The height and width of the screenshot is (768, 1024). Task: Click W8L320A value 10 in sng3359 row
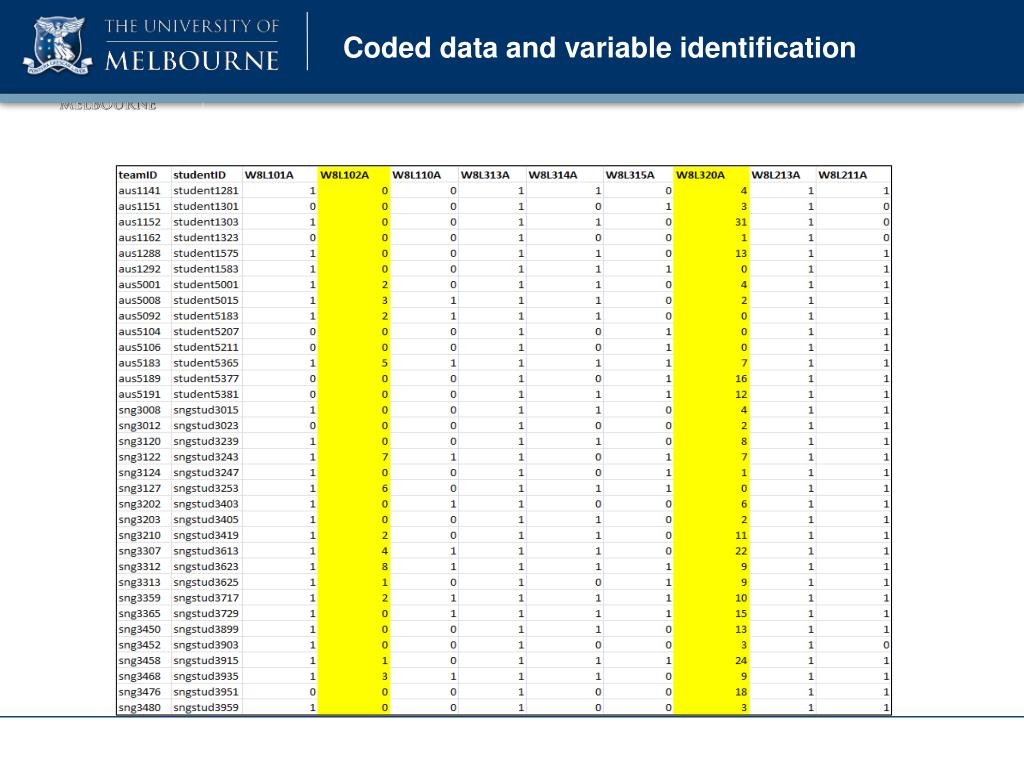(741, 598)
